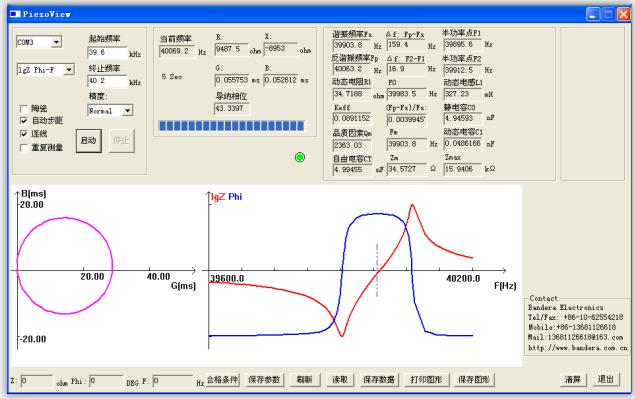Toggle the 连续 checkbox

[24, 134]
